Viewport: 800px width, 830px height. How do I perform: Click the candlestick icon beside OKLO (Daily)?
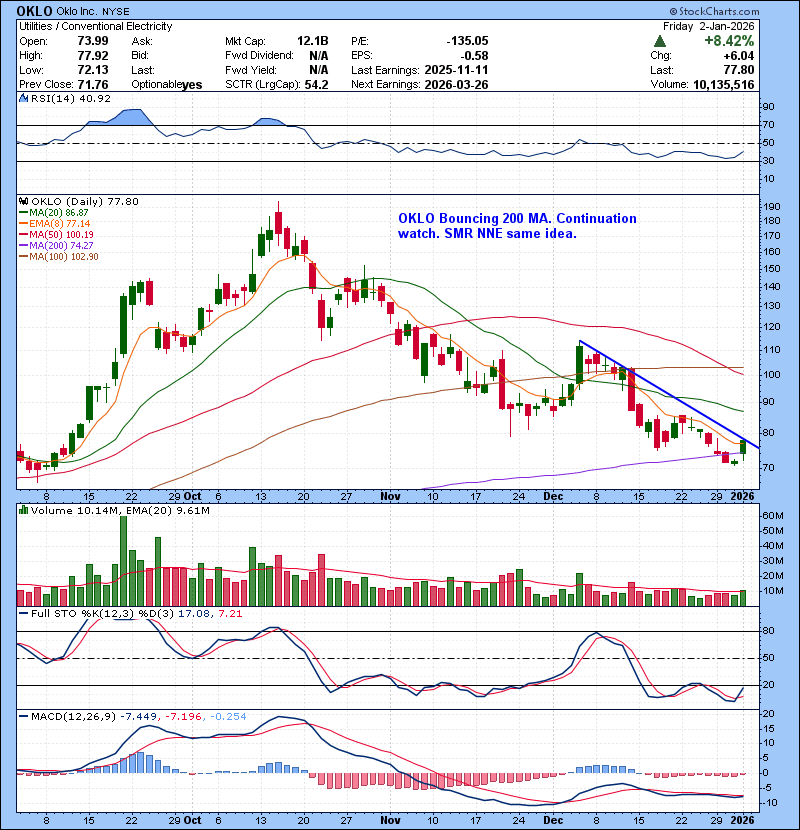[x=23, y=202]
